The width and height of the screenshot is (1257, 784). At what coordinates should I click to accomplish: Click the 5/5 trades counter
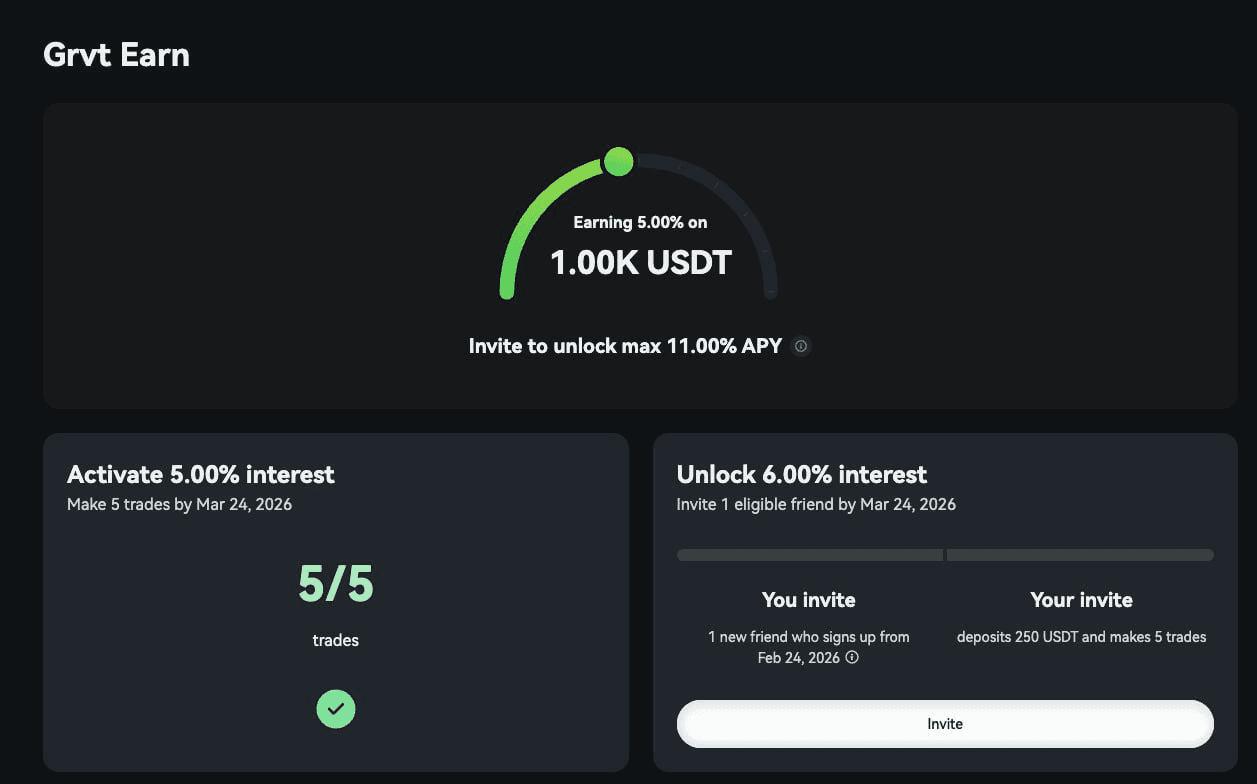point(336,584)
